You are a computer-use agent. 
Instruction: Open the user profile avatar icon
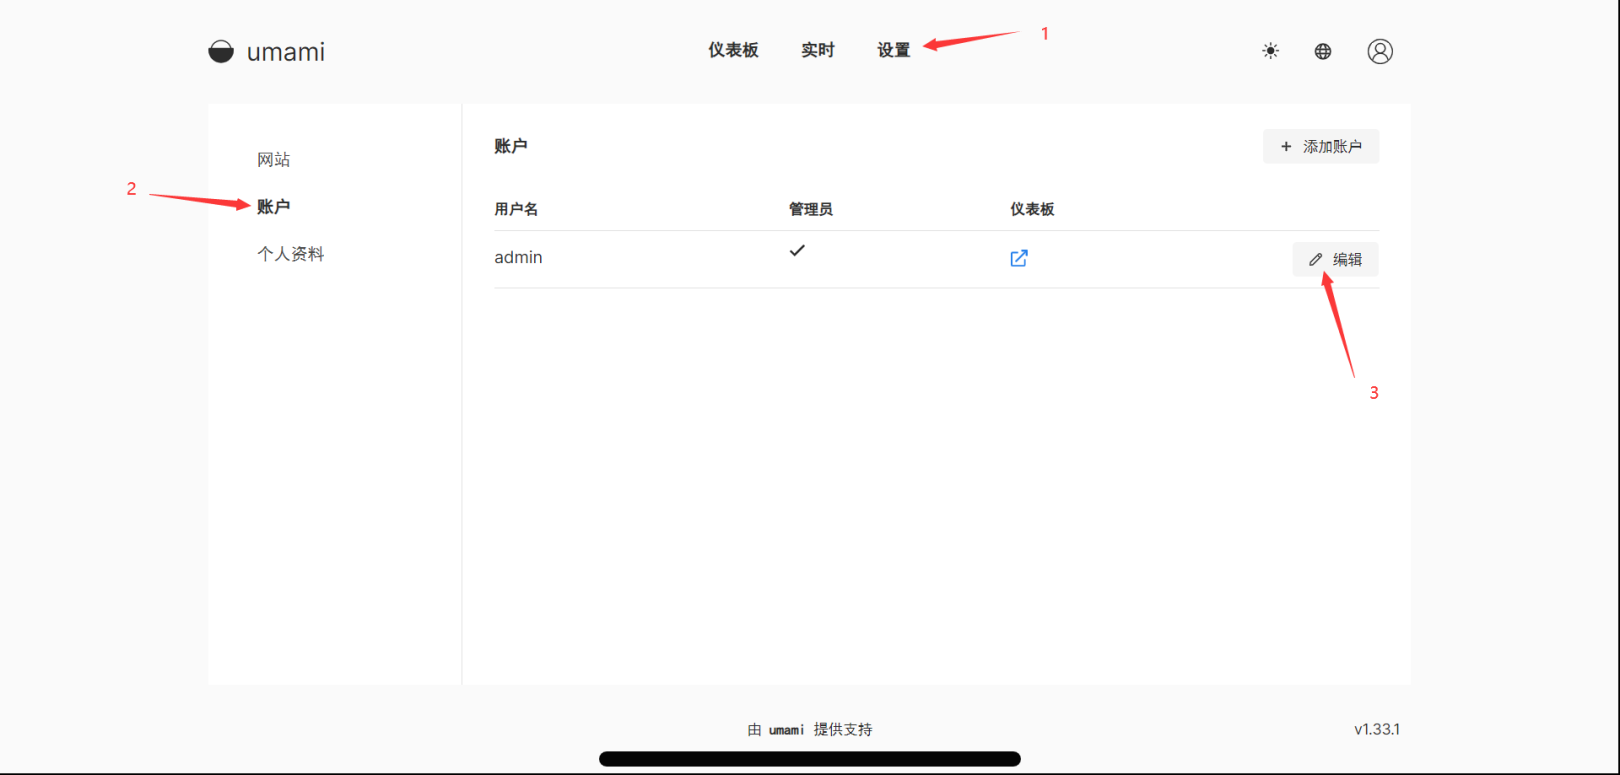point(1380,51)
